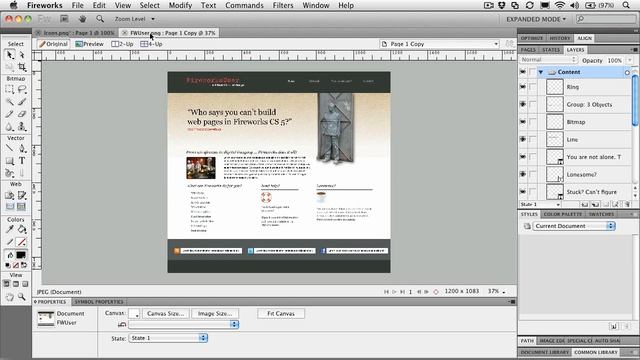Pick the Slice tool
Image resolution: width=640 pixels, height=360 pixels.
click(x=22, y=196)
